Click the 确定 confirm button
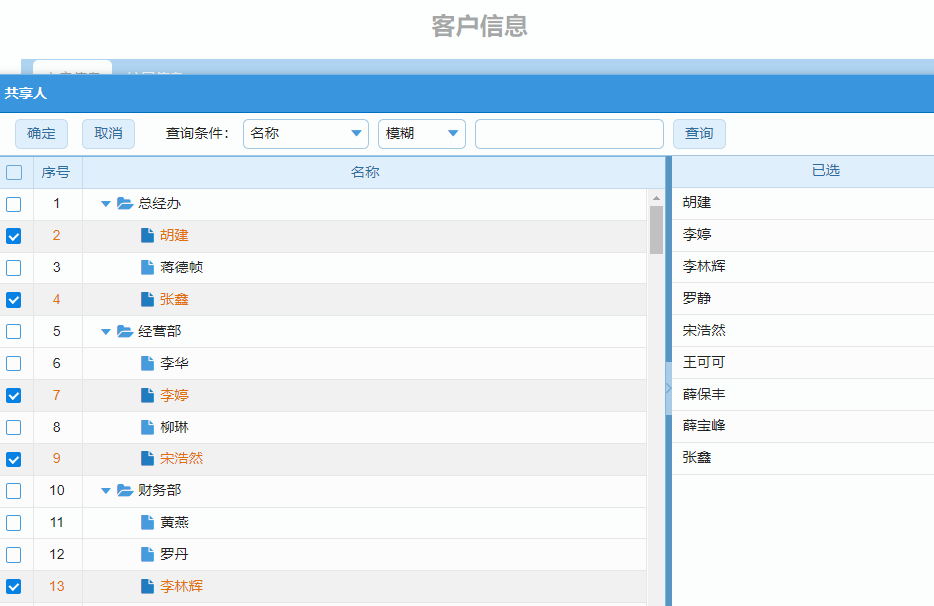 (x=42, y=134)
